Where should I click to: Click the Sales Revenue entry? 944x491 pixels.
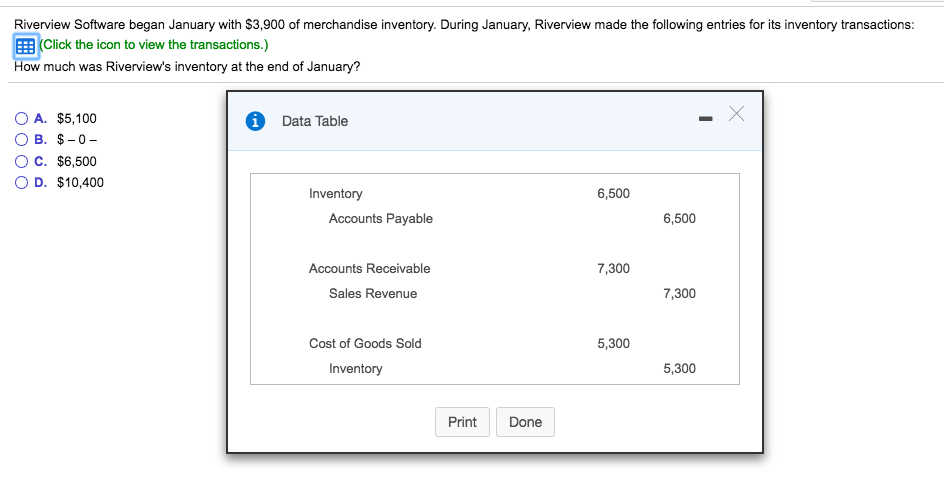tap(373, 294)
